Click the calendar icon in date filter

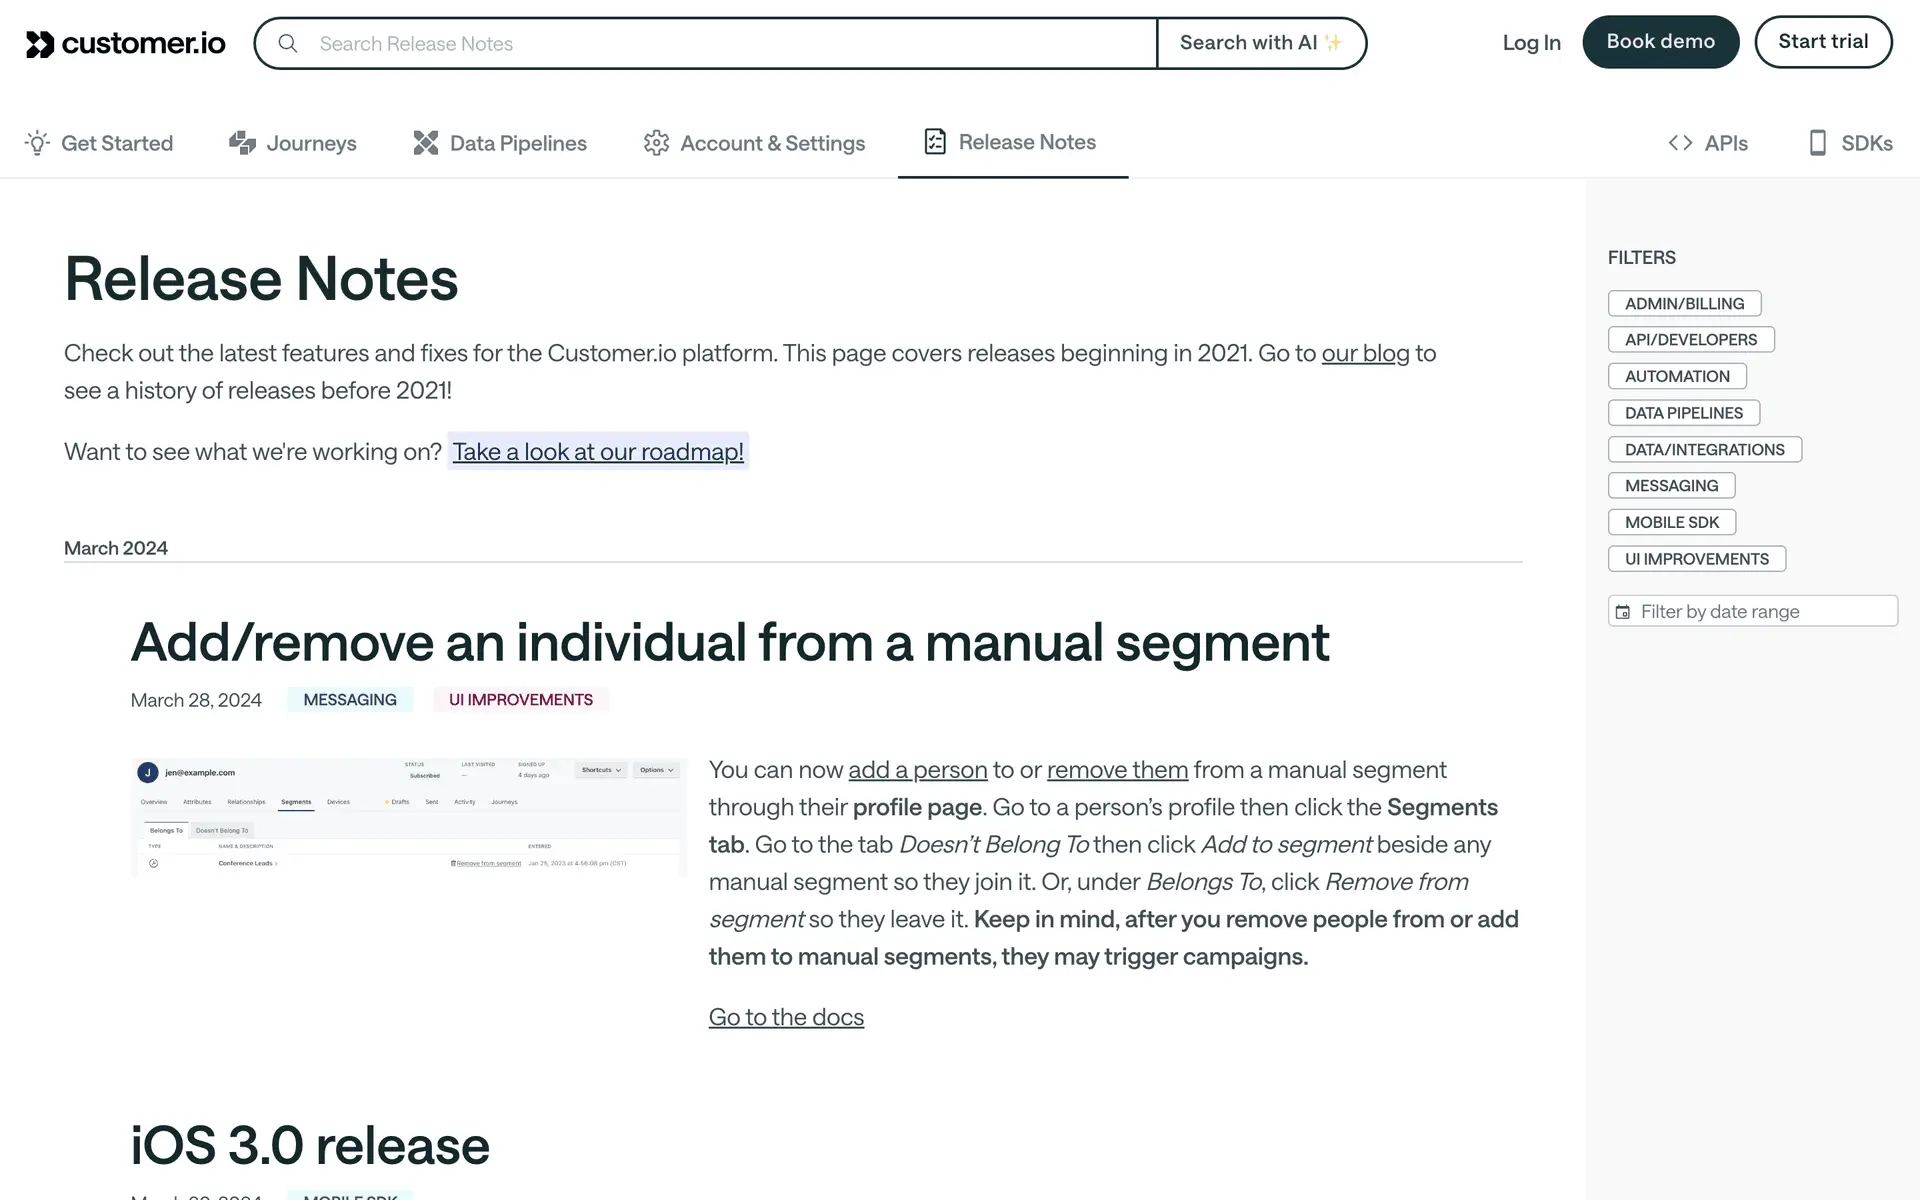click(1623, 612)
